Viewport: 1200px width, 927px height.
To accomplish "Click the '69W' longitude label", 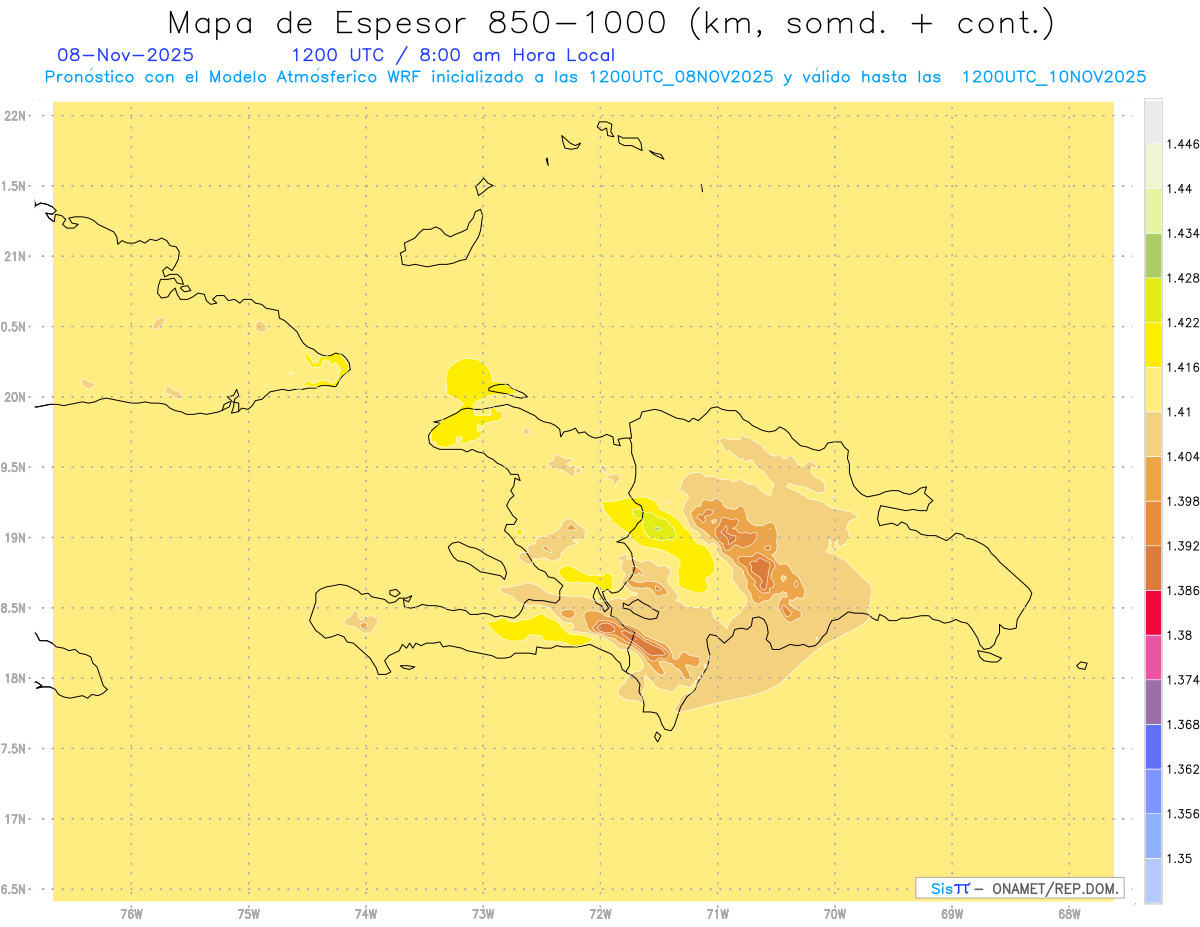I will coord(952,914).
